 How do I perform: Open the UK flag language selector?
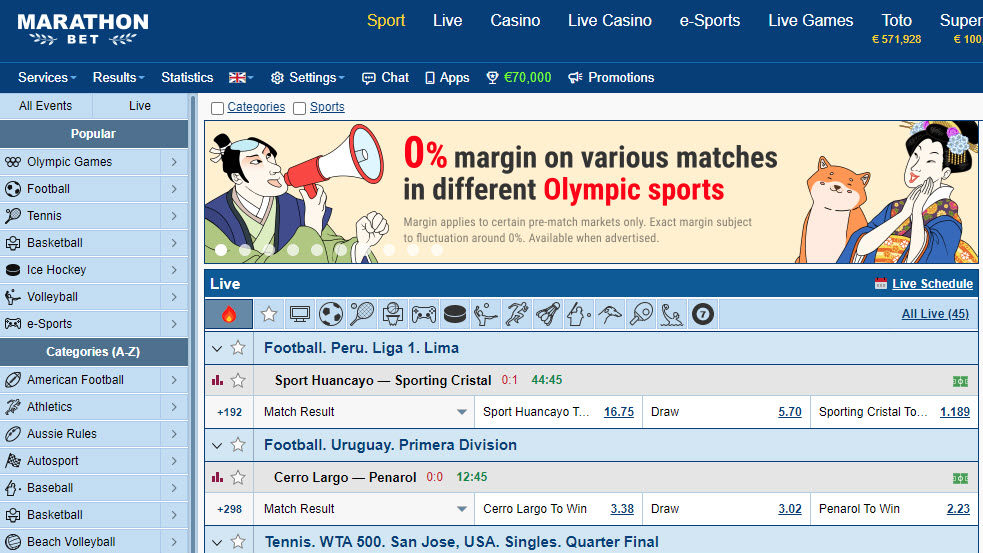[x=241, y=78]
